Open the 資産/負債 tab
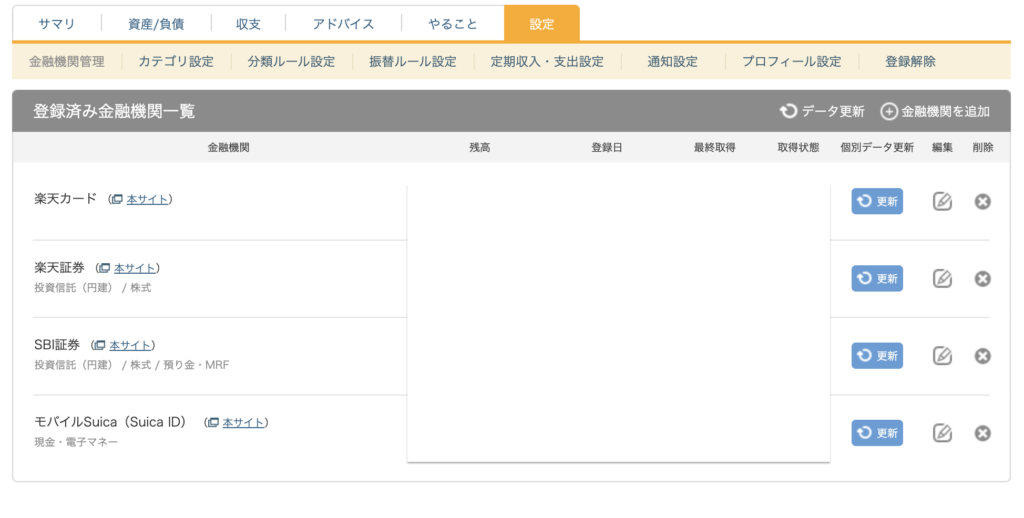This screenshot has height=518, width=1024. [156, 24]
